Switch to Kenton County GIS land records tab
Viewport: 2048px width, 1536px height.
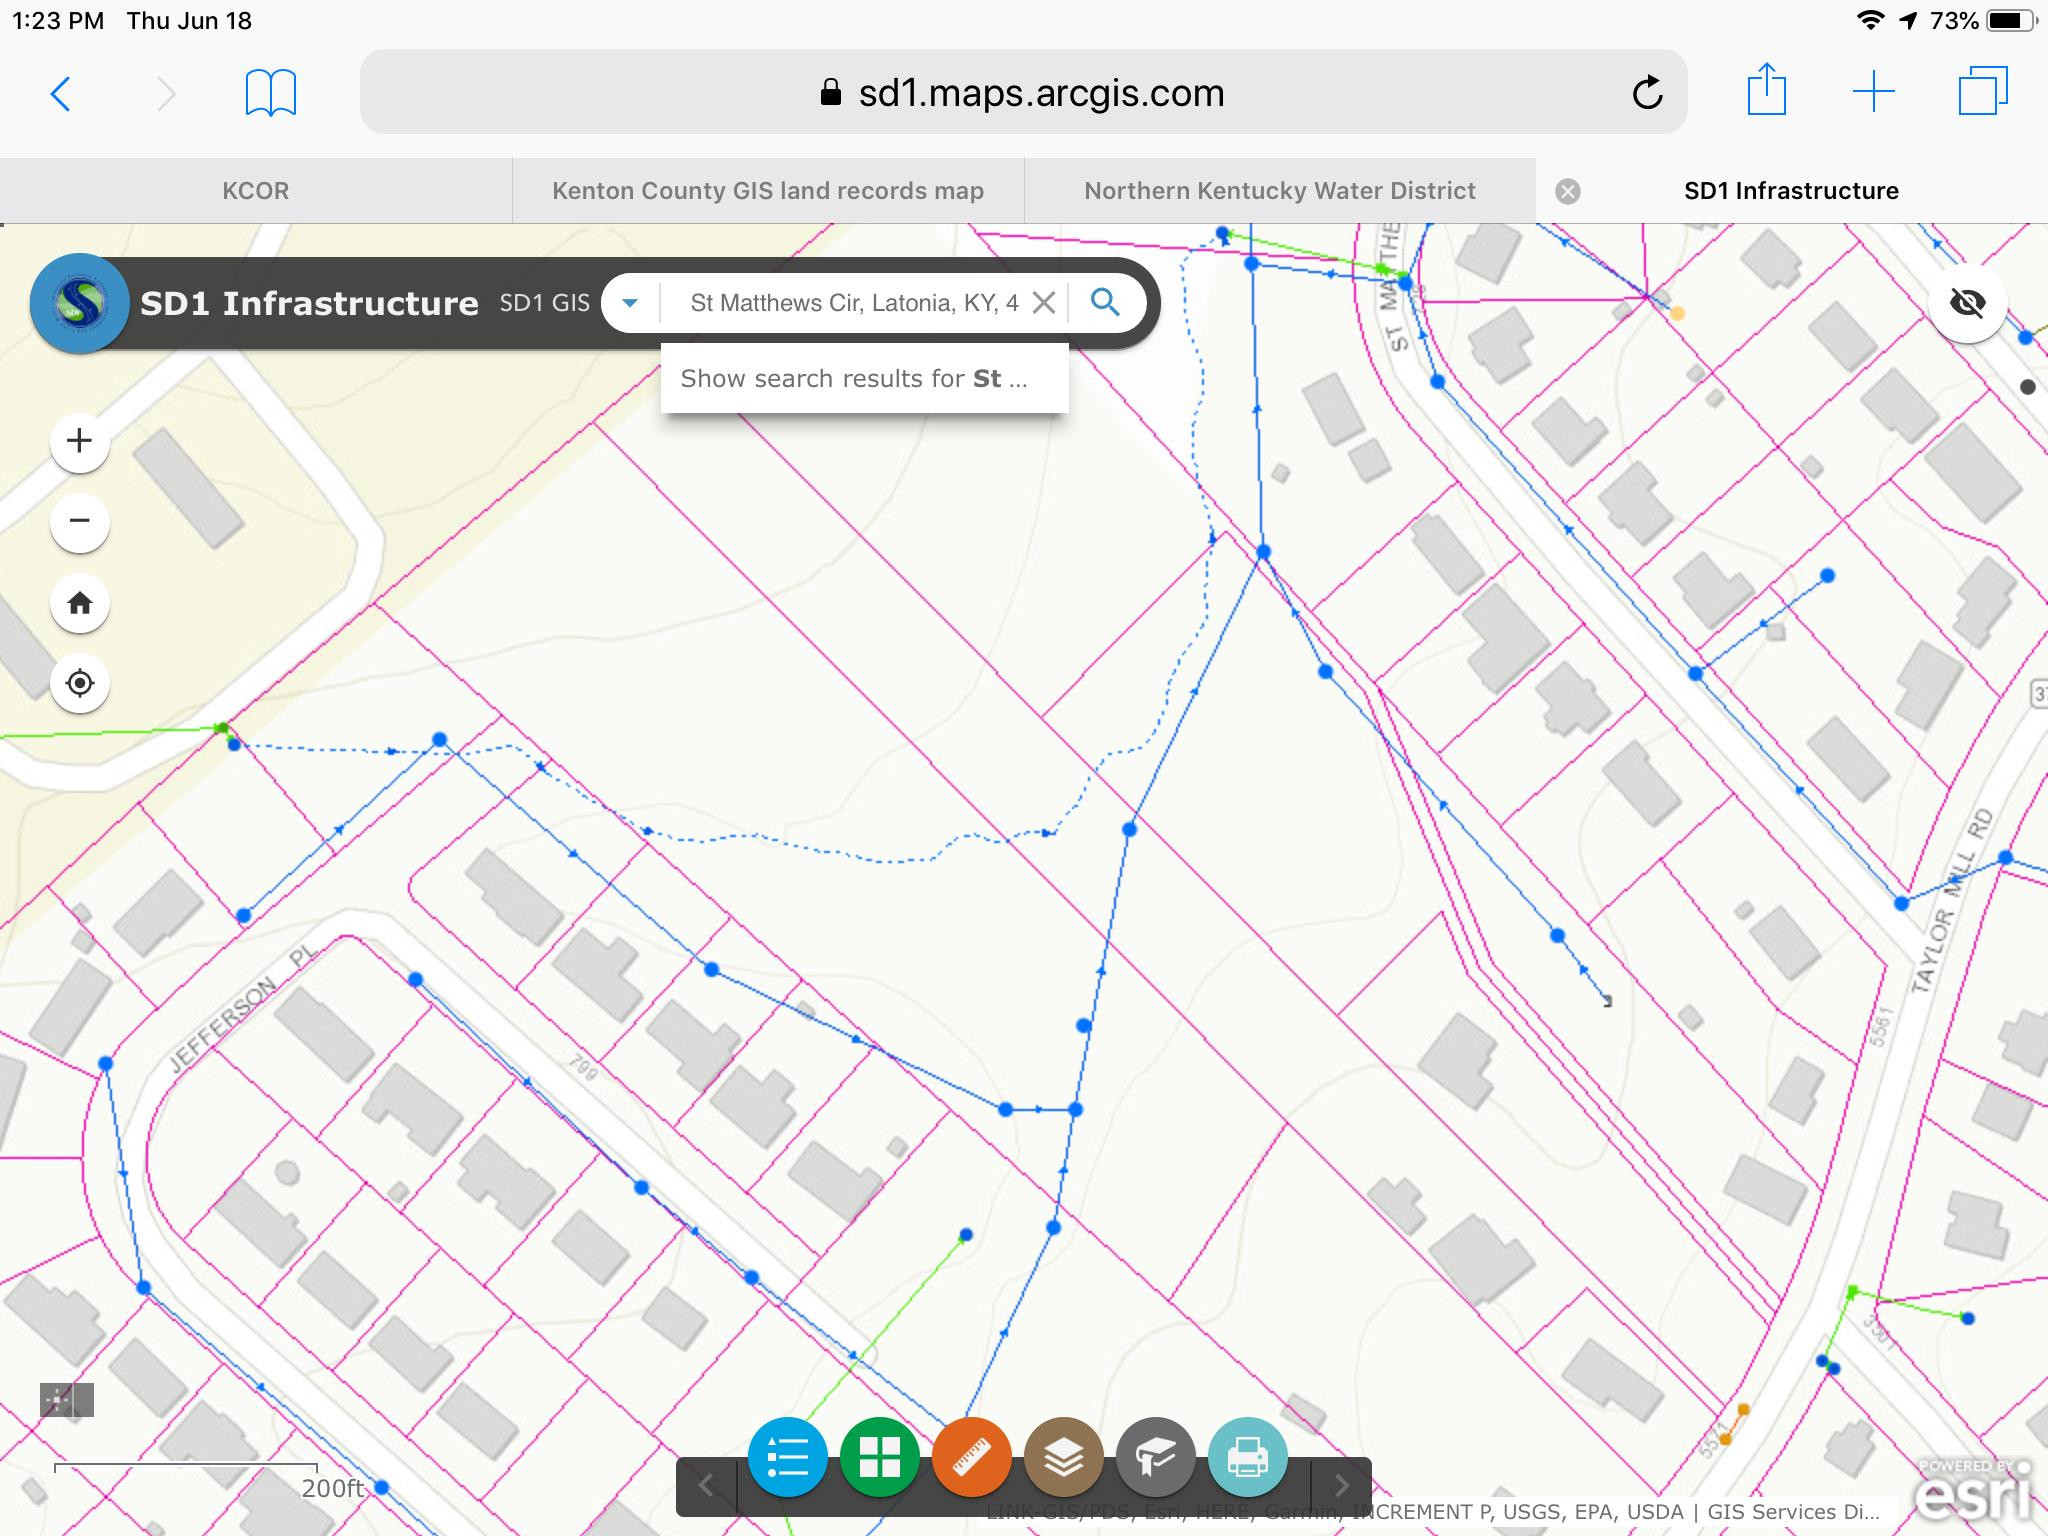[768, 191]
